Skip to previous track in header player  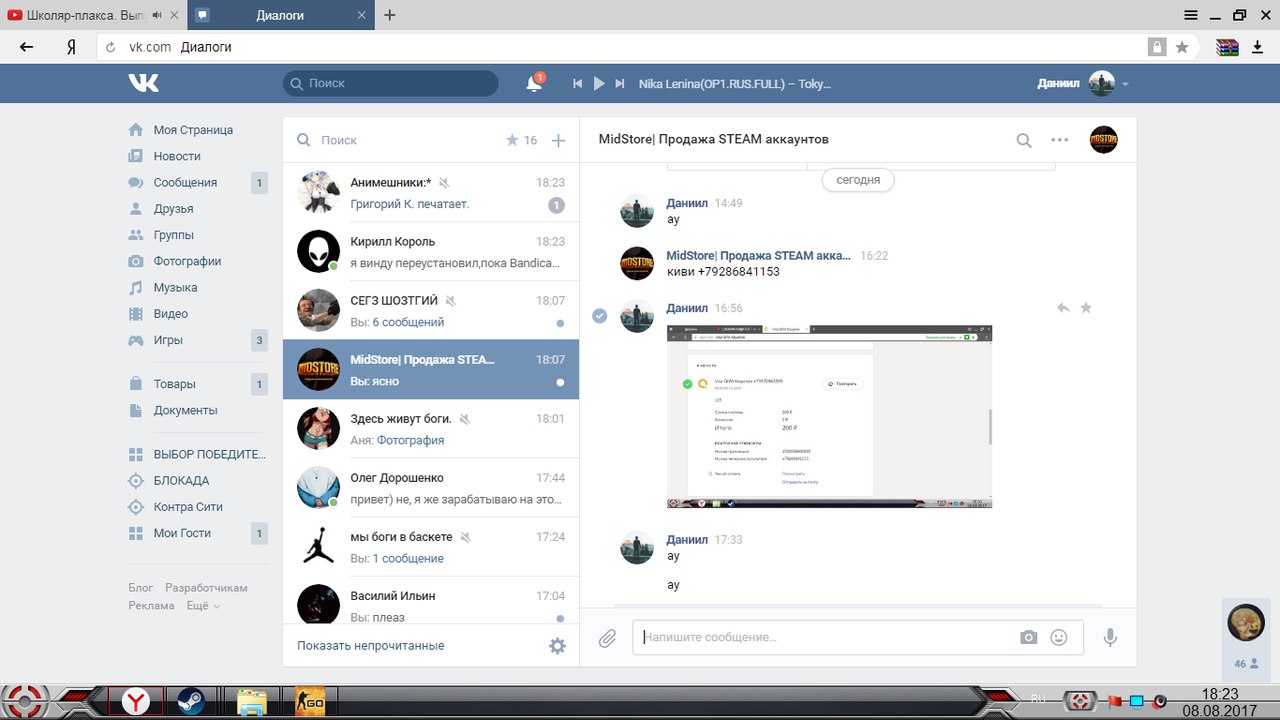click(x=578, y=84)
